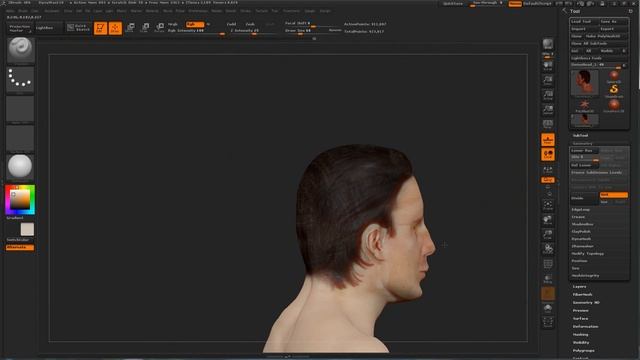The image size is (640, 360).
Task: Toggle the Rgb paint mode button
Action: click(195, 24)
